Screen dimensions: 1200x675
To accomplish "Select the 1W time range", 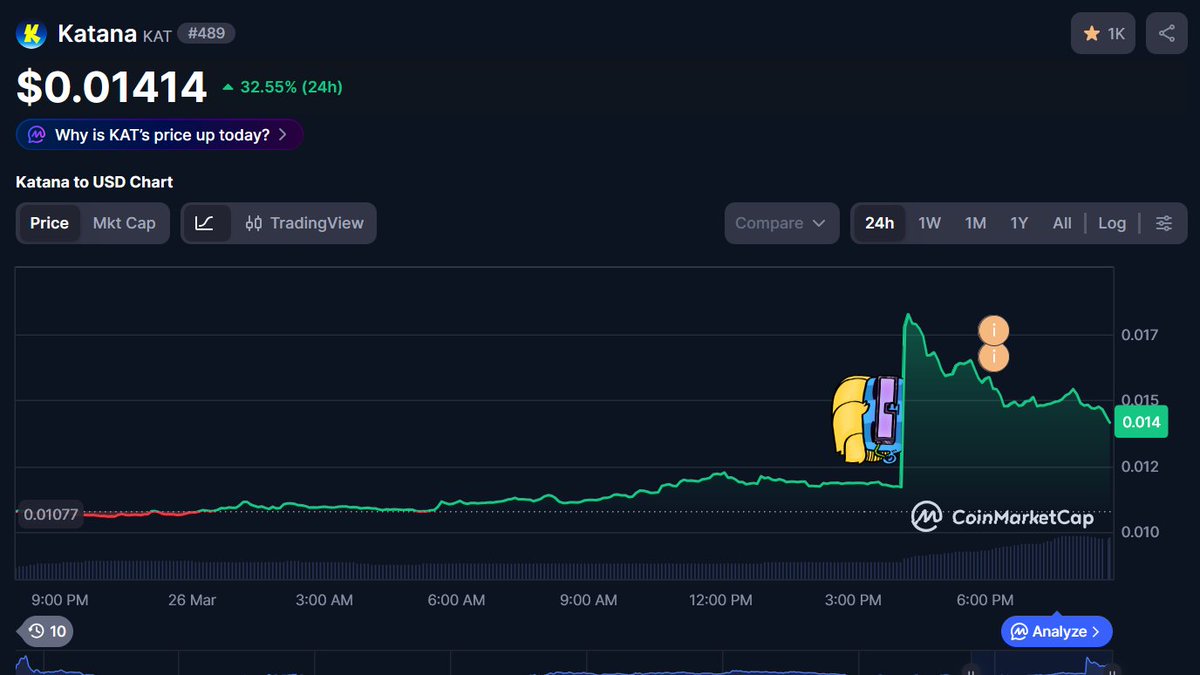I will [930, 223].
